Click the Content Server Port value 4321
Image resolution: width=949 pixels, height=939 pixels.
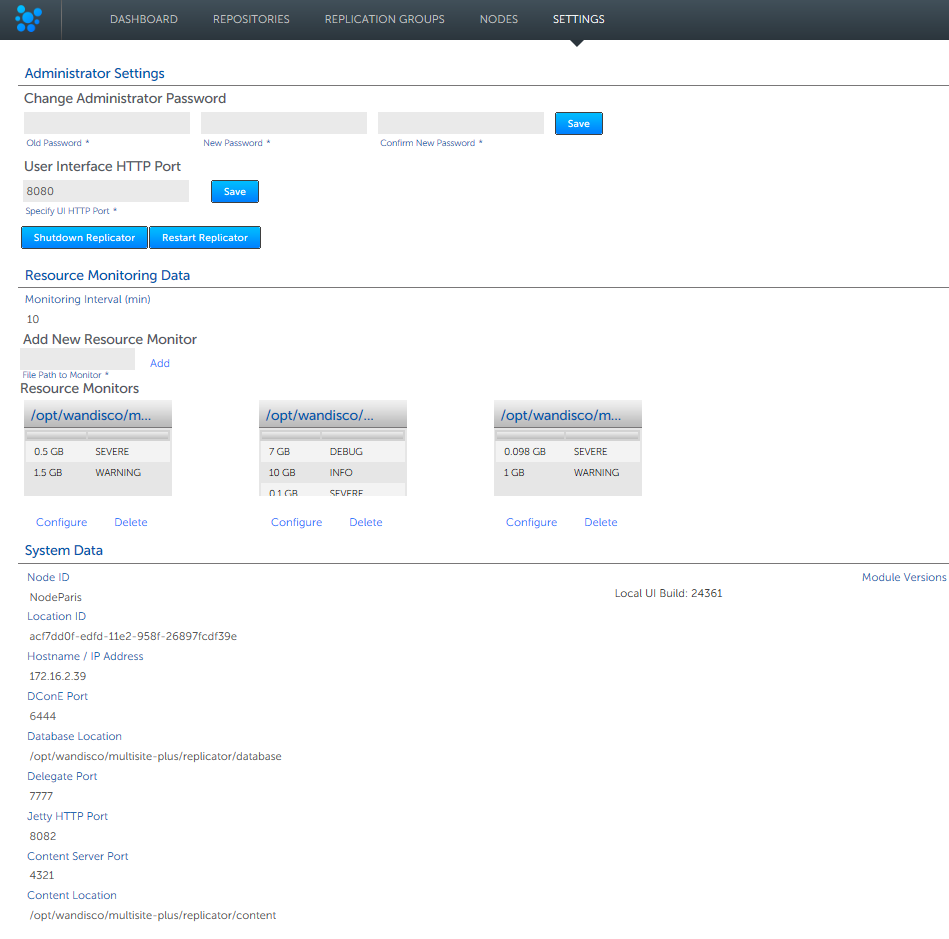42,875
